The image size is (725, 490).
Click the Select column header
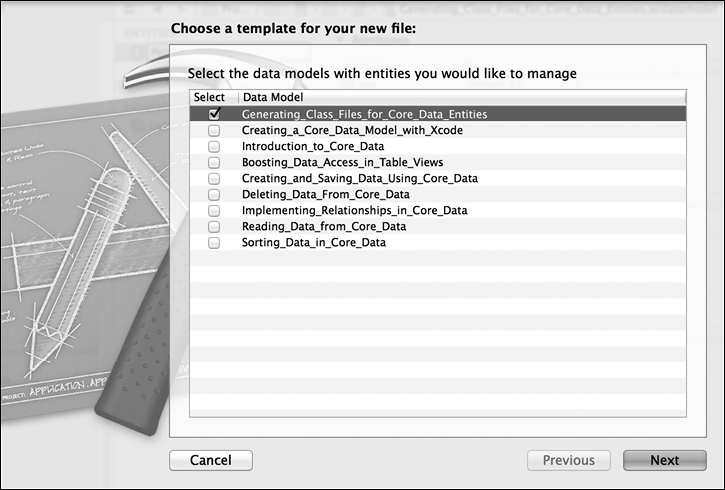click(x=209, y=98)
